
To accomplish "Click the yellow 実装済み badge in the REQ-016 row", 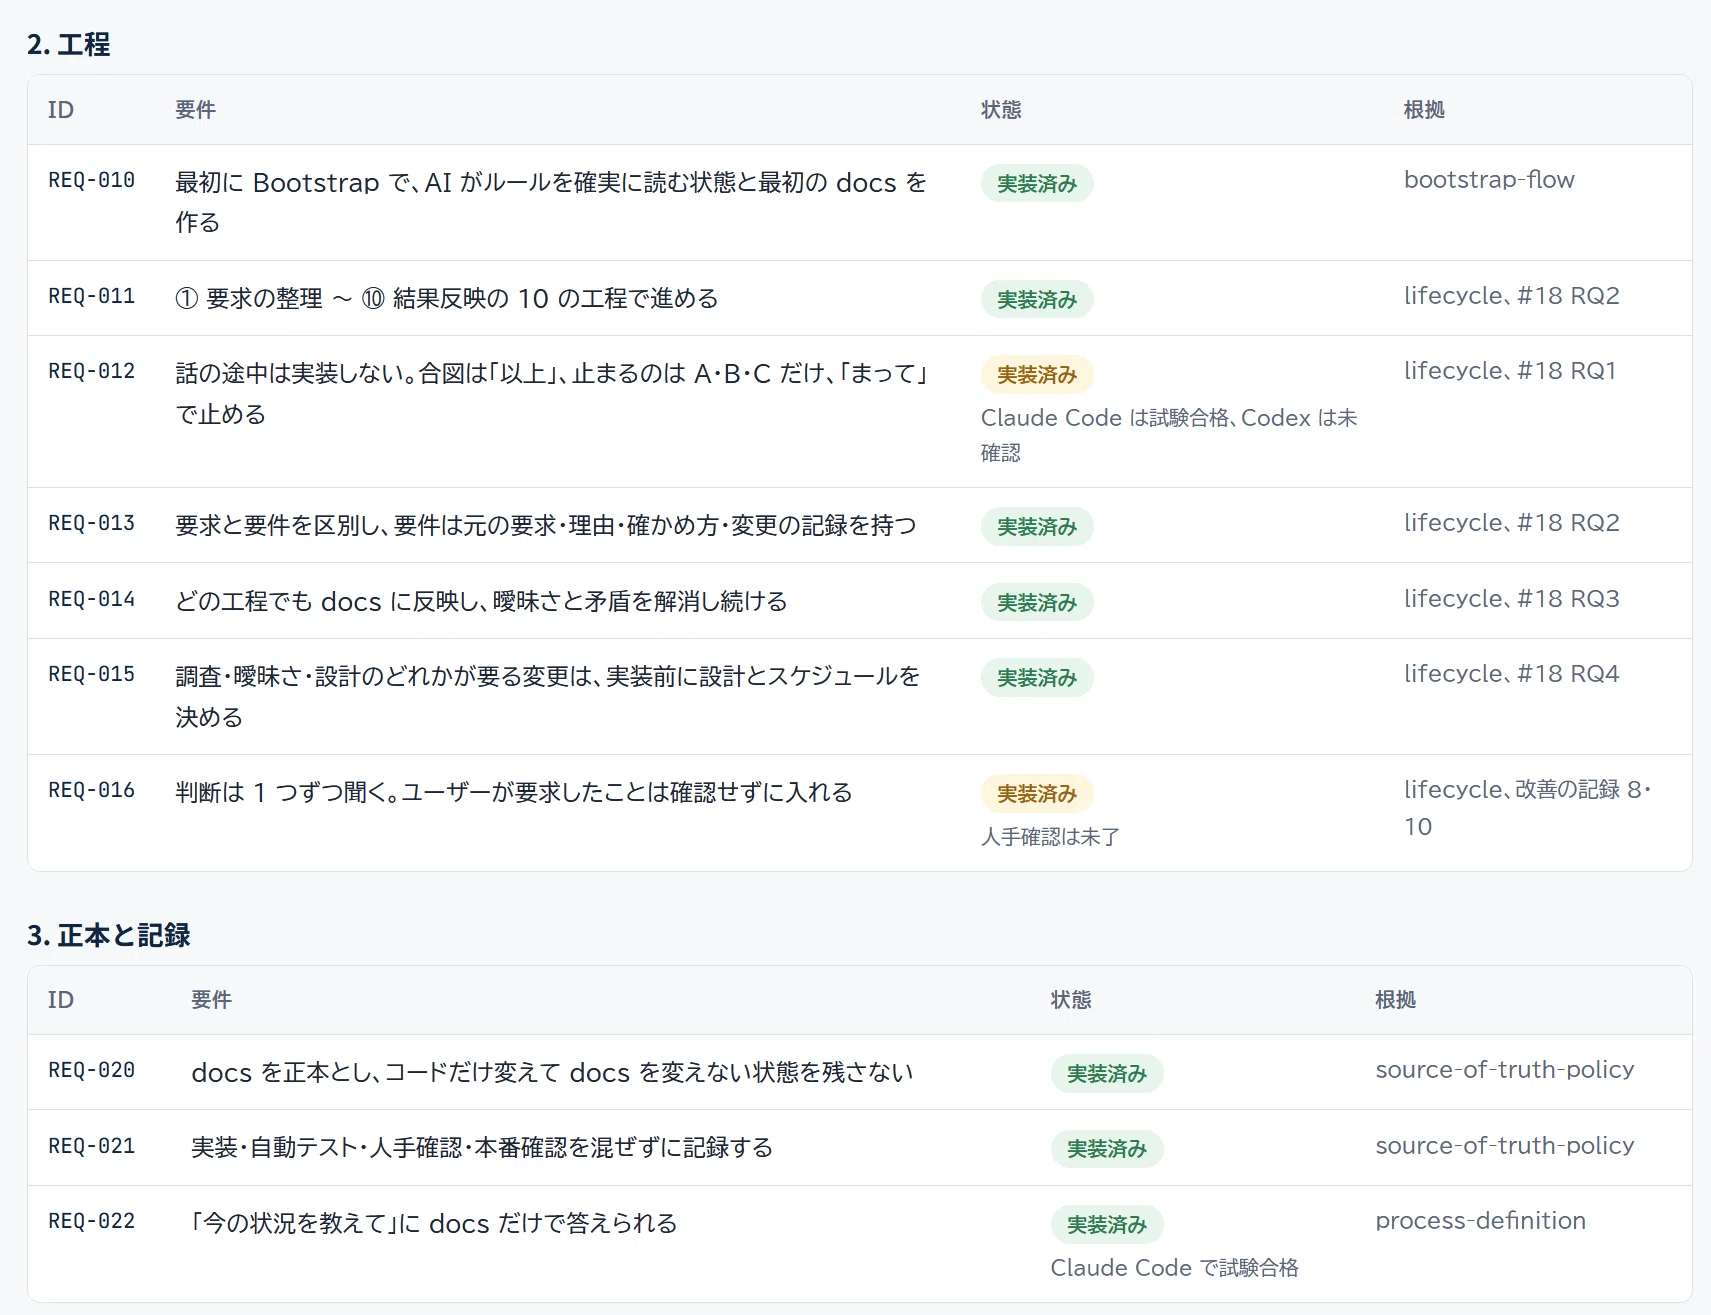I will pos(1037,794).
